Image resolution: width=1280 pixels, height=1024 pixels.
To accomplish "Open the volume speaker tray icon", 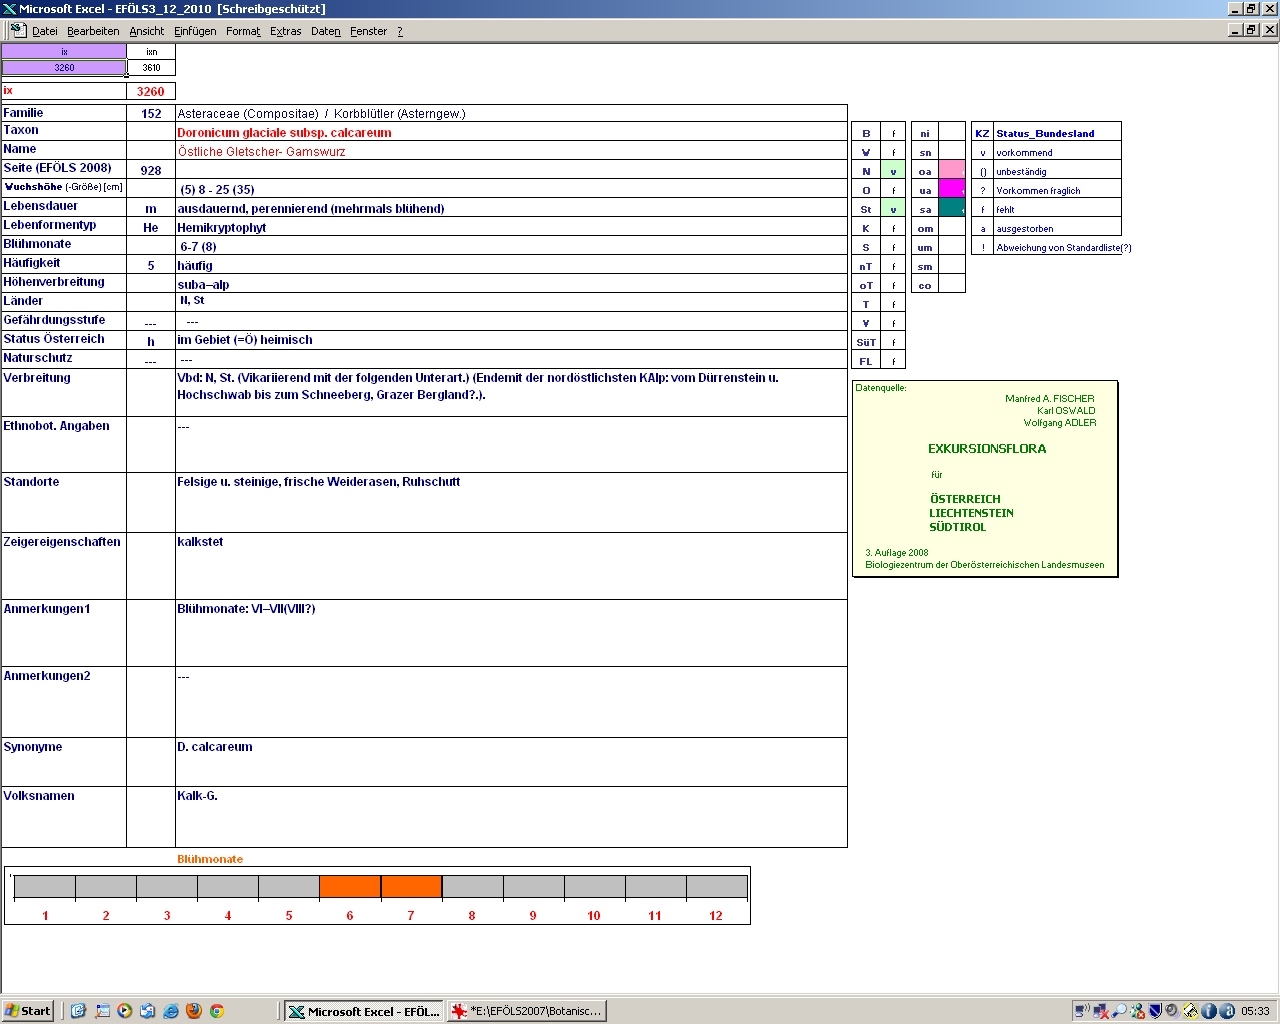I will [x=1173, y=1011].
